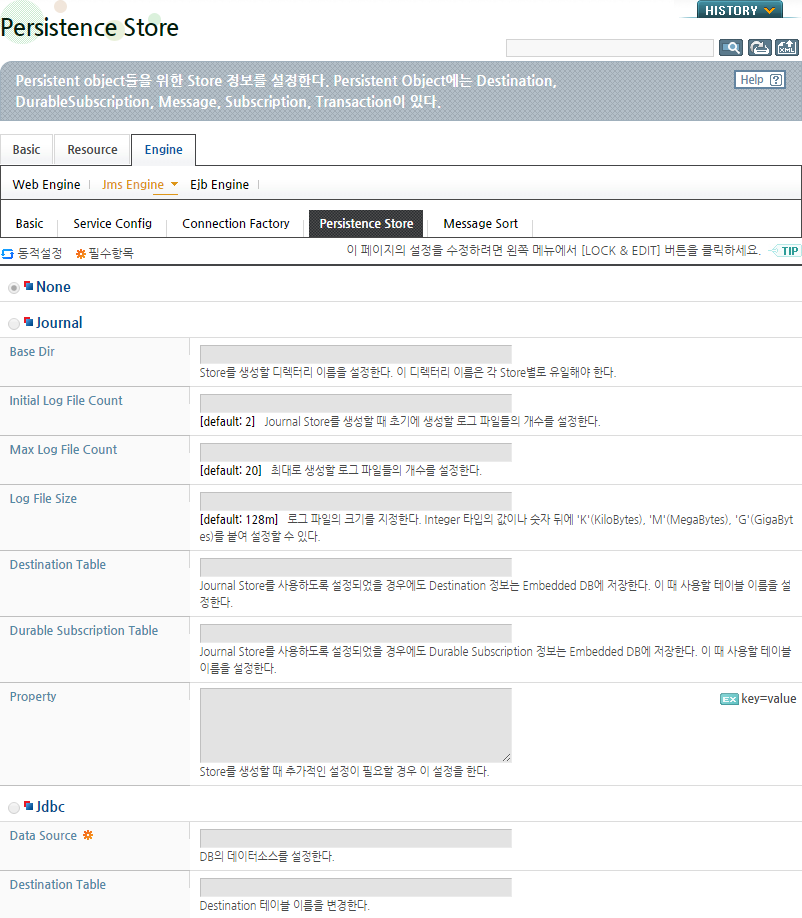Viewport: 802px width, 918px height.
Task: Click the Property label
Action: [x=33, y=697]
